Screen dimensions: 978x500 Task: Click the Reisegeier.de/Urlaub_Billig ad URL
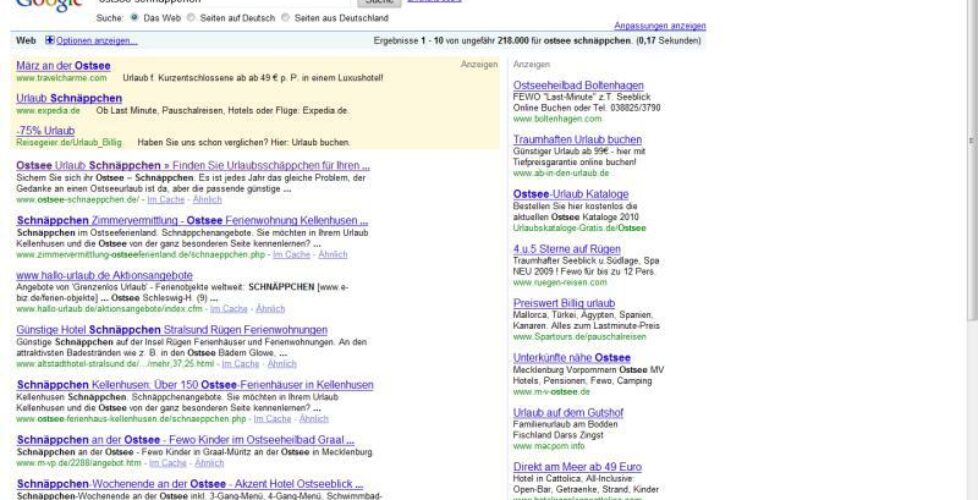(x=69, y=143)
